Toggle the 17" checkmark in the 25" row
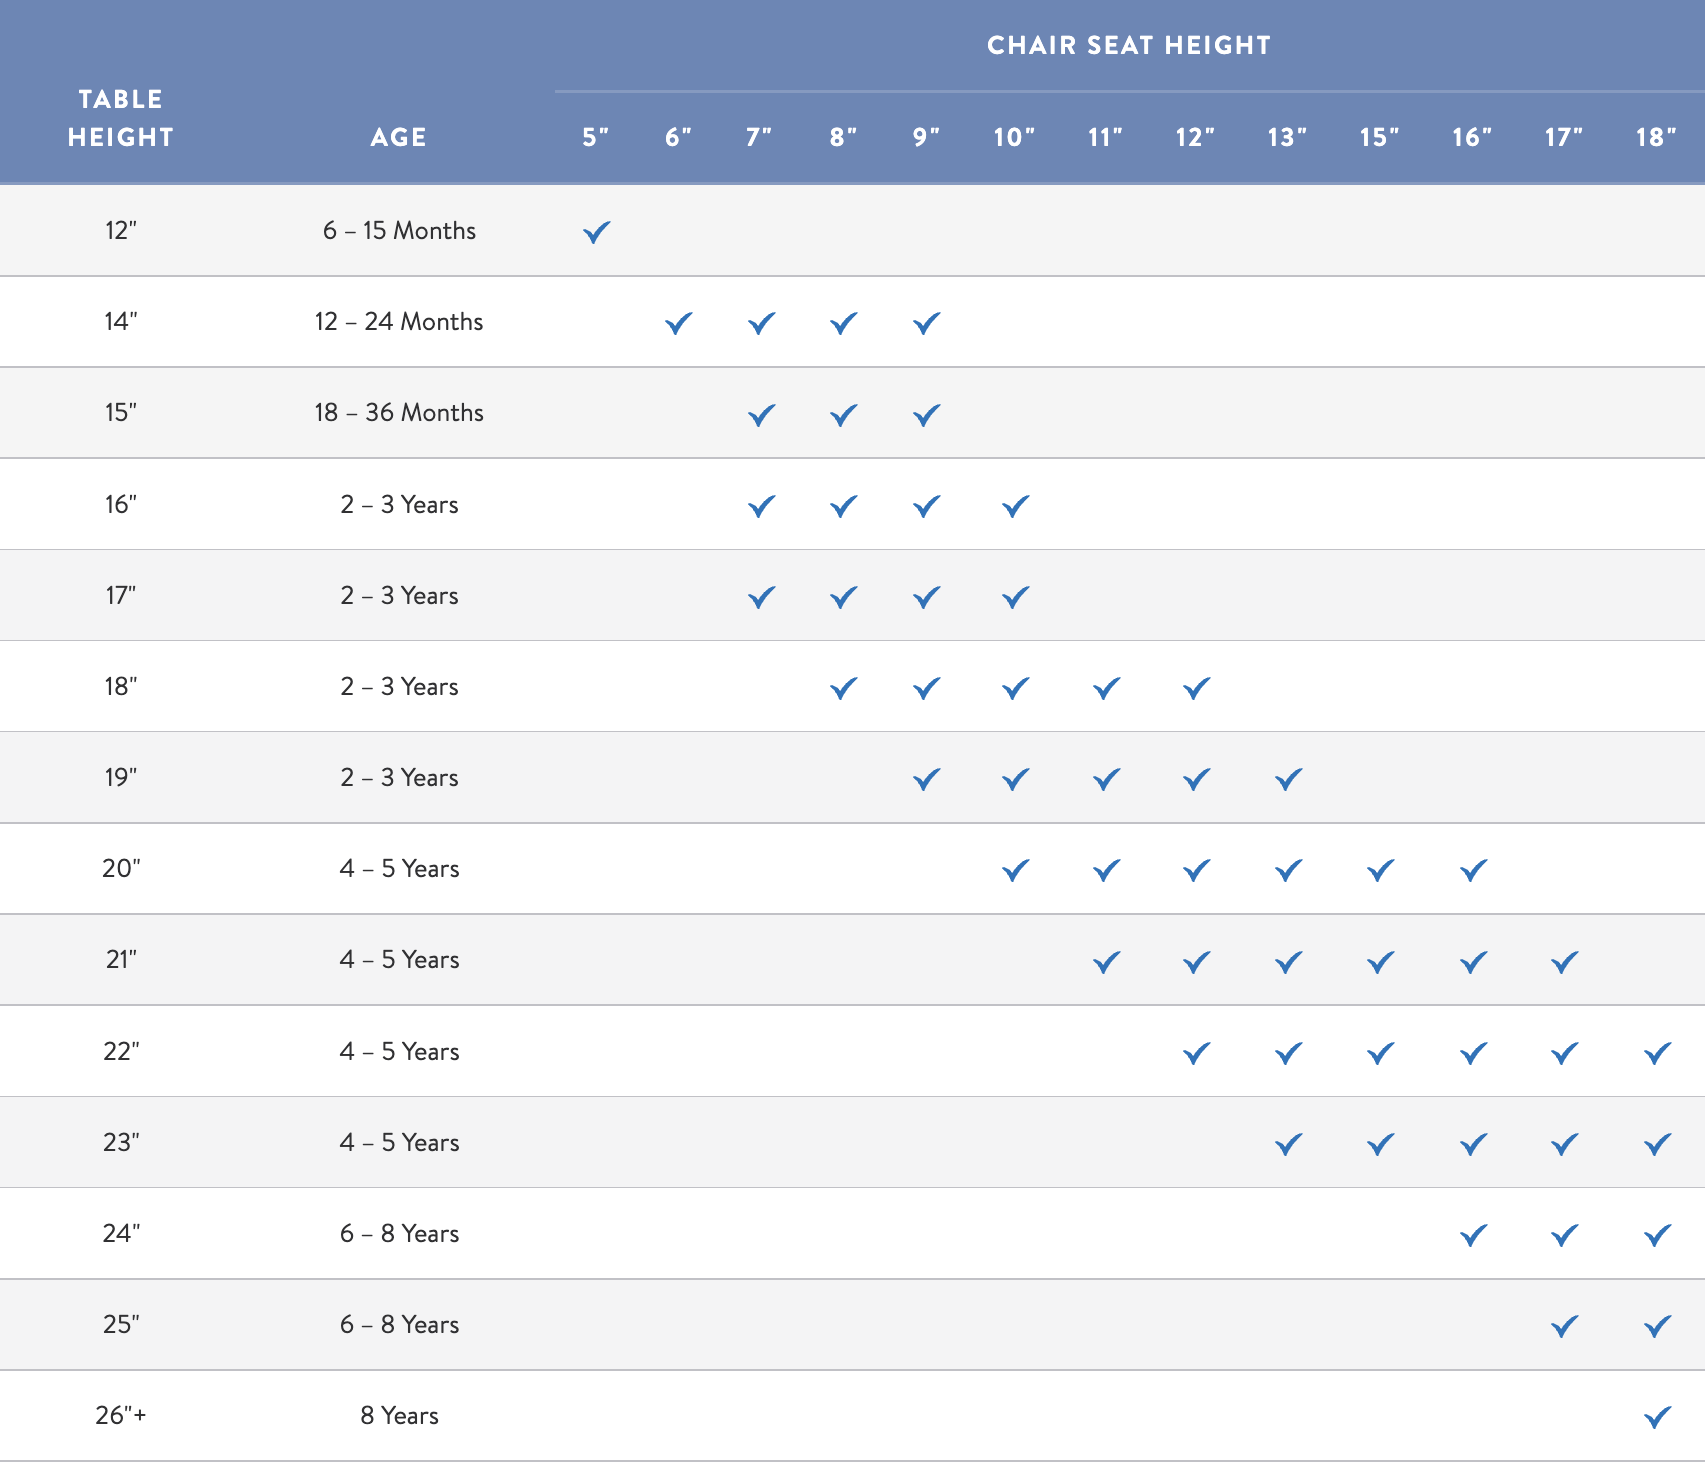Viewport: 1708px width, 1466px height. click(x=1561, y=1324)
